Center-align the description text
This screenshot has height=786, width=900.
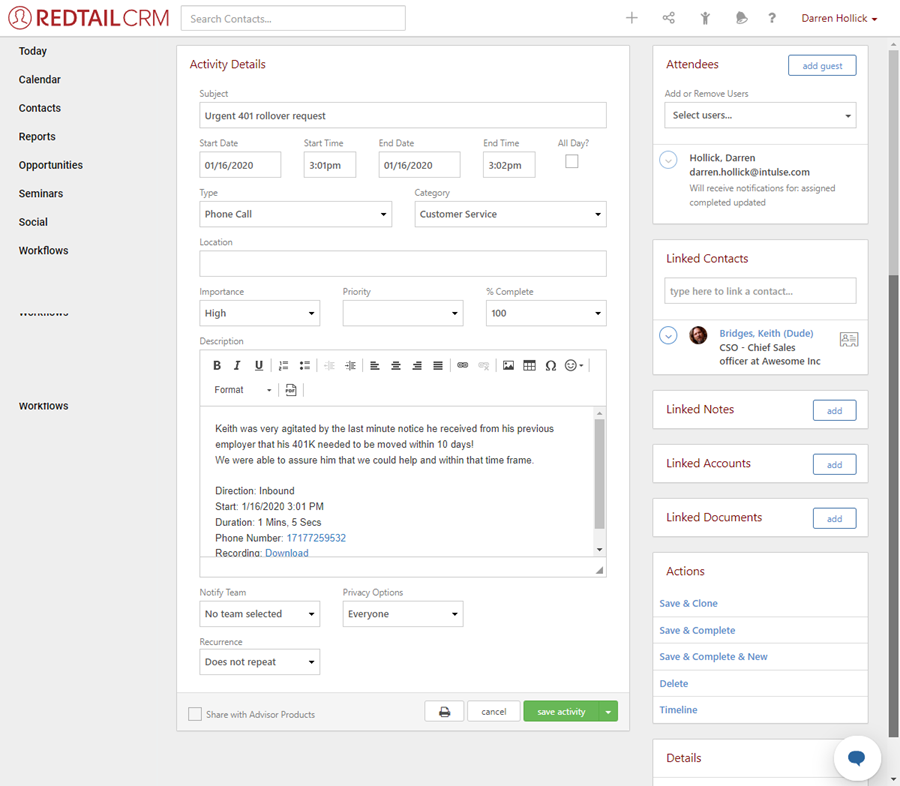[x=396, y=366]
